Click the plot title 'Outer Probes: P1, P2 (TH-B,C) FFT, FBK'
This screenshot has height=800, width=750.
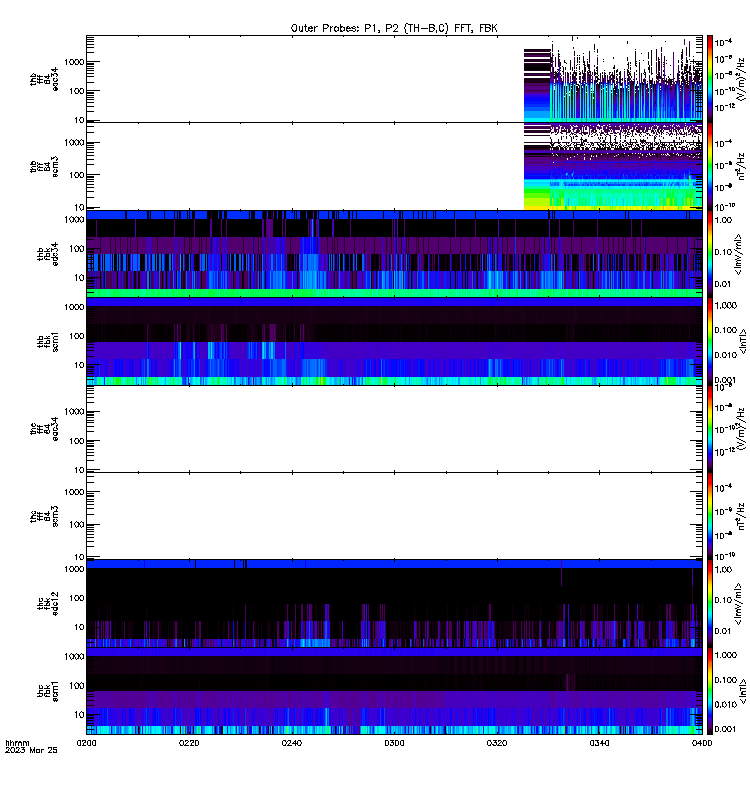coord(394,28)
